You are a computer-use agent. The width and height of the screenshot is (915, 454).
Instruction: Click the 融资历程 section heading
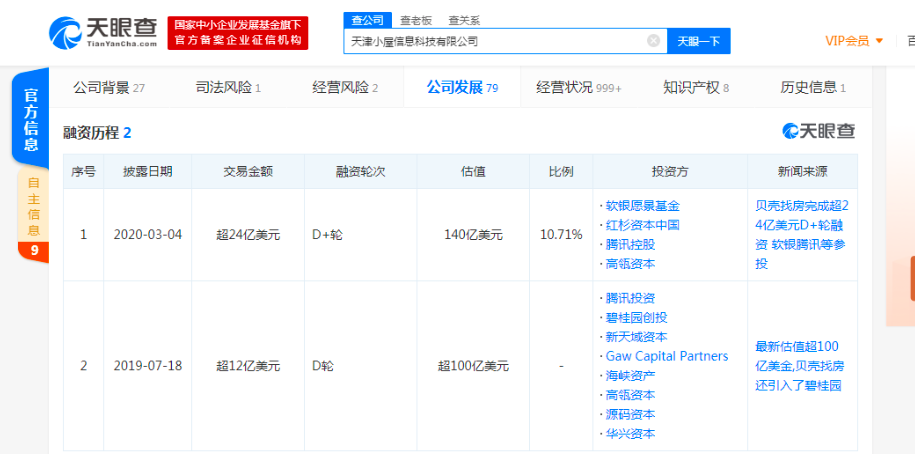(97, 133)
